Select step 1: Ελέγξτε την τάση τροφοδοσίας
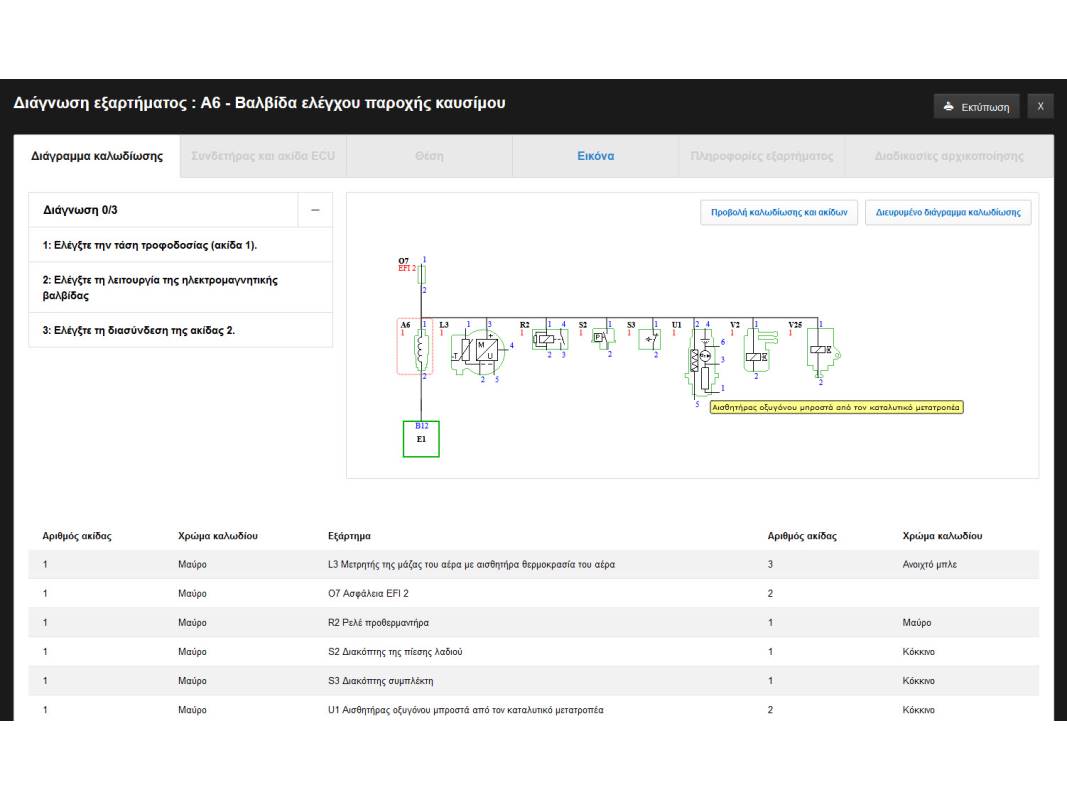 (181, 245)
